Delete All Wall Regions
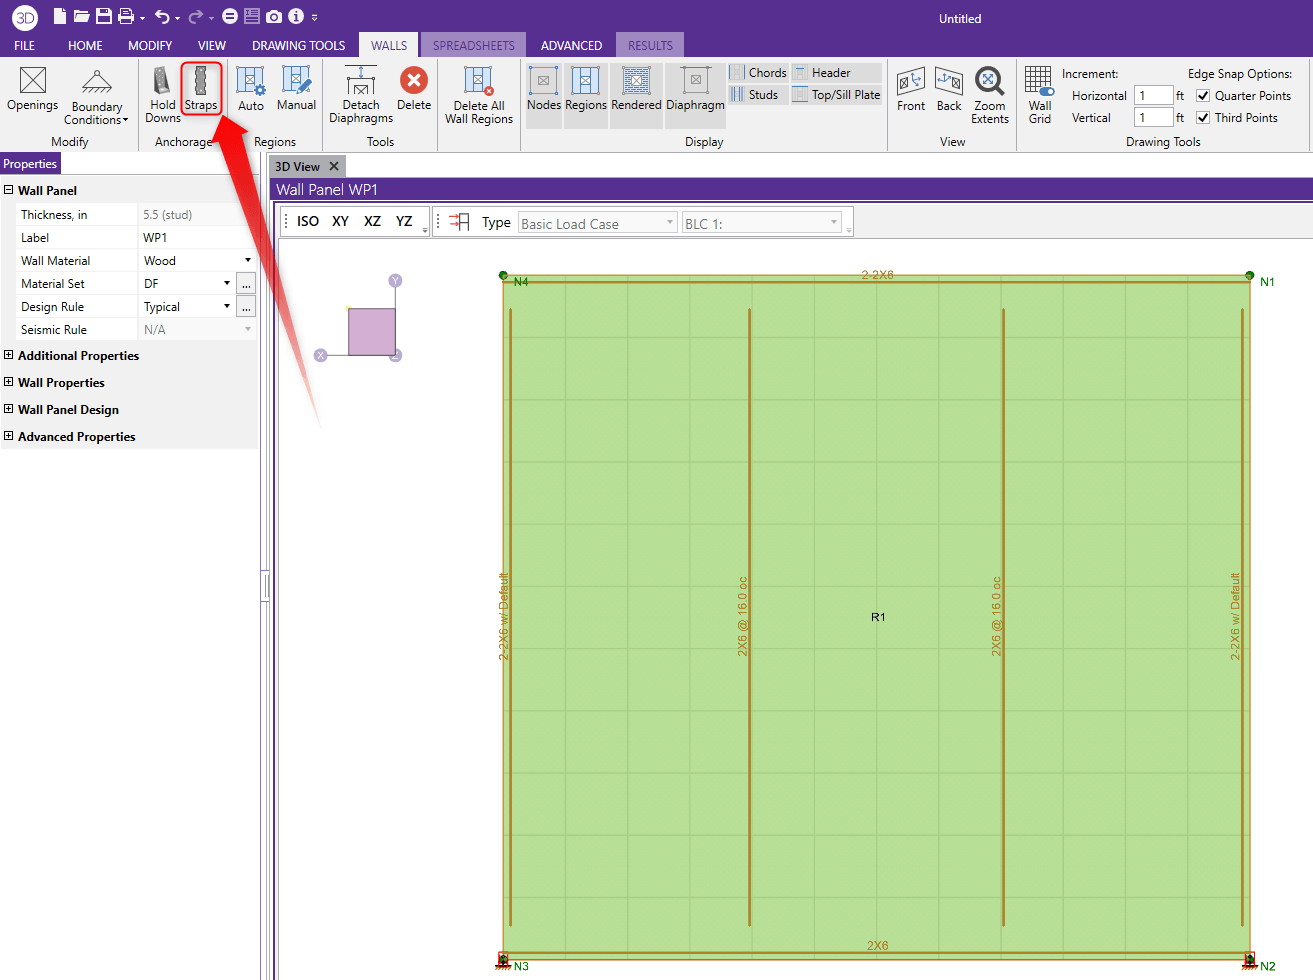Image resolution: width=1313 pixels, height=980 pixels. click(478, 94)
